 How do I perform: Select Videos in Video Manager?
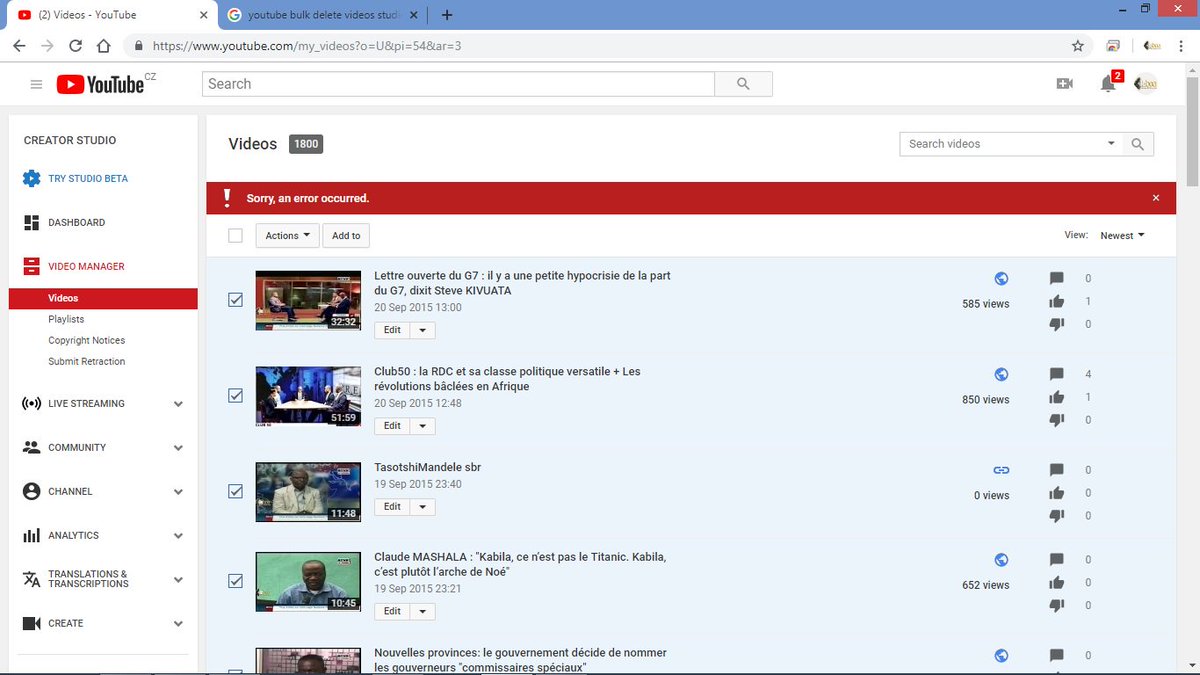click(103, 298)
